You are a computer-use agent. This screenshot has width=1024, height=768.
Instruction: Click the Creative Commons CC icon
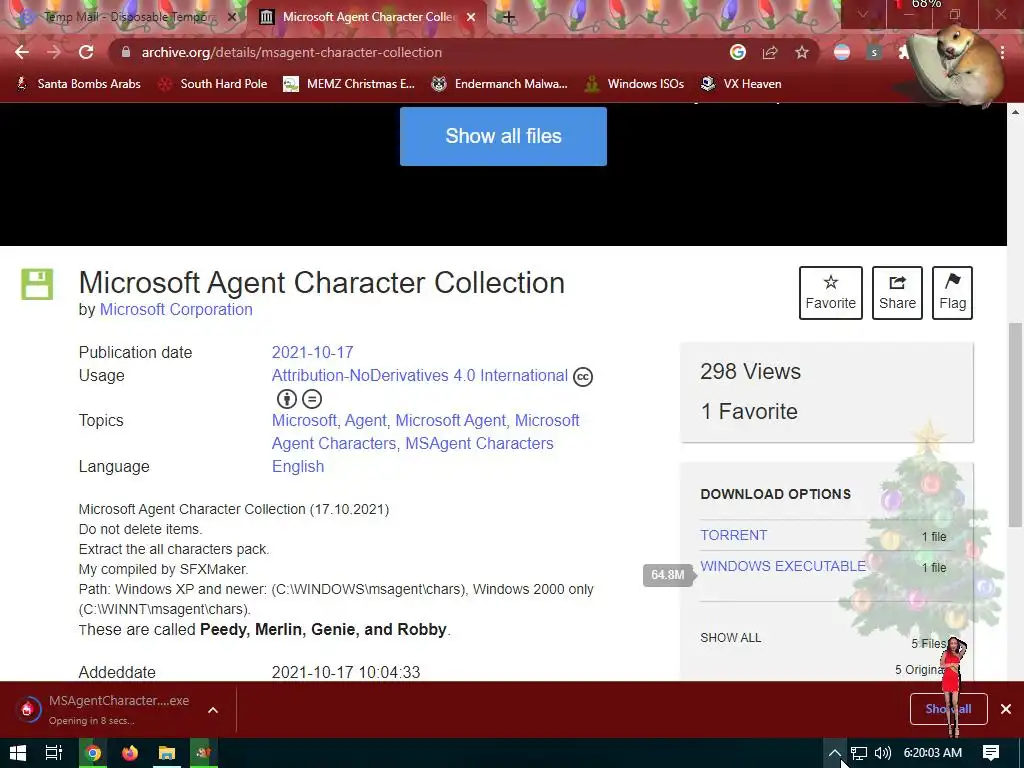pos(583,377)
